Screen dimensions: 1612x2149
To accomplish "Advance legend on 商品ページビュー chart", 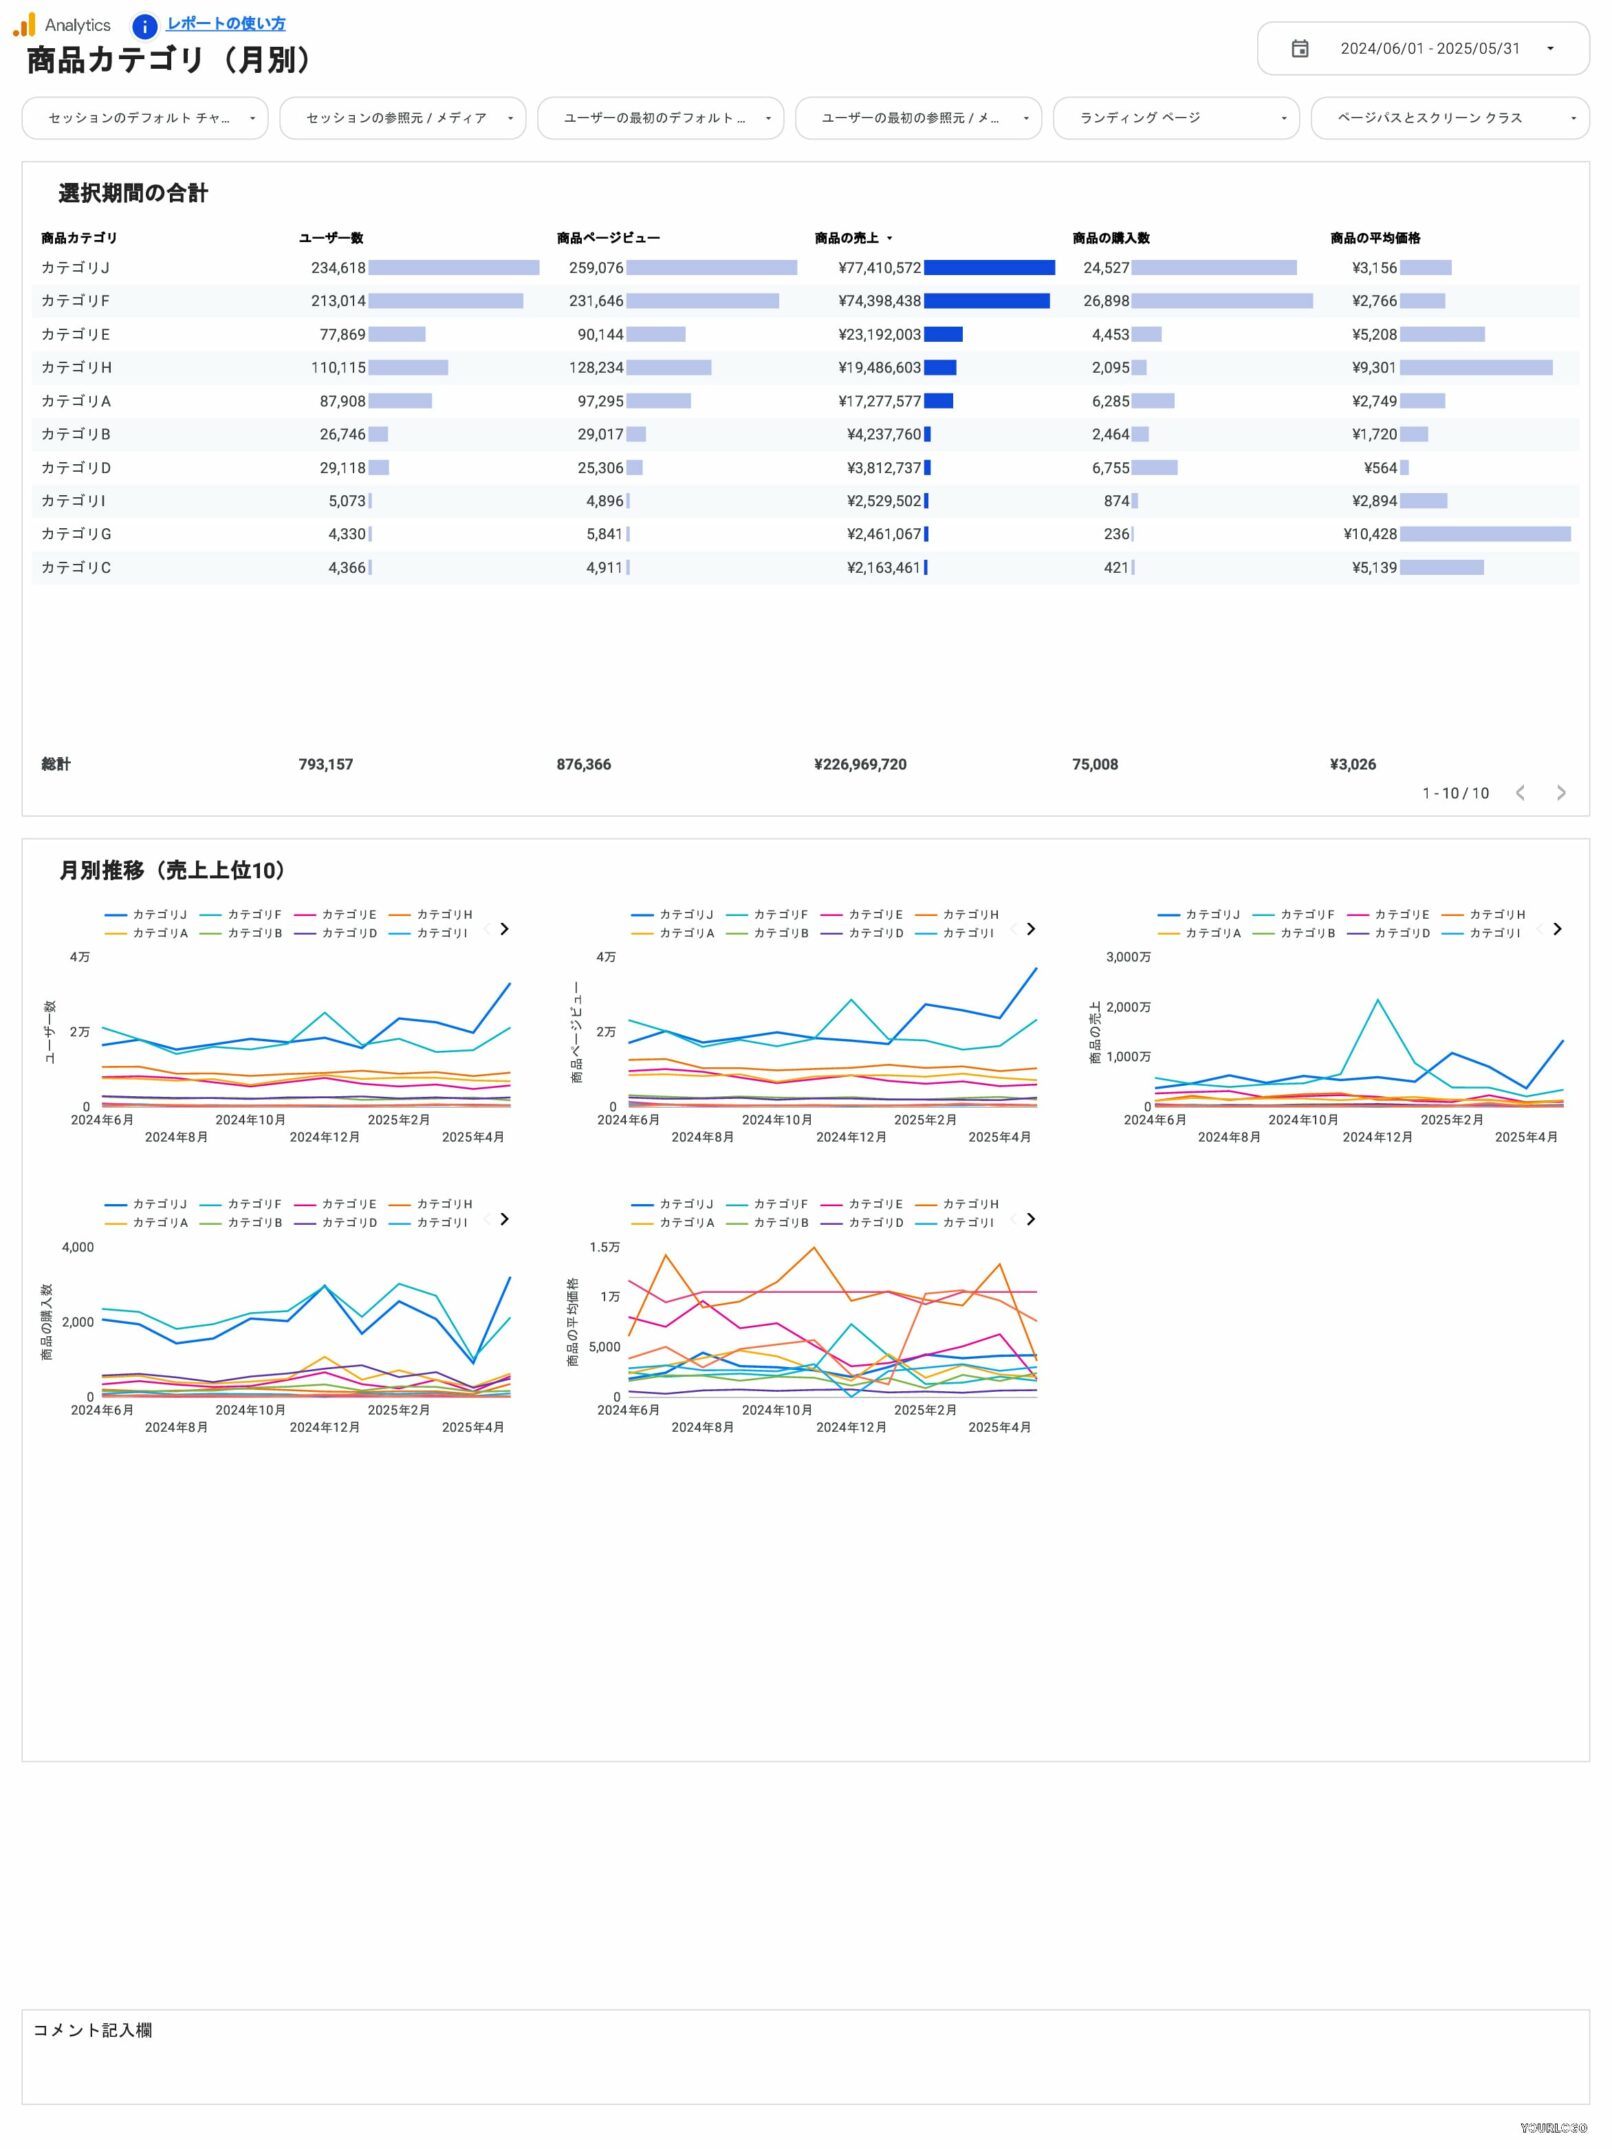I will (1031, 929).
